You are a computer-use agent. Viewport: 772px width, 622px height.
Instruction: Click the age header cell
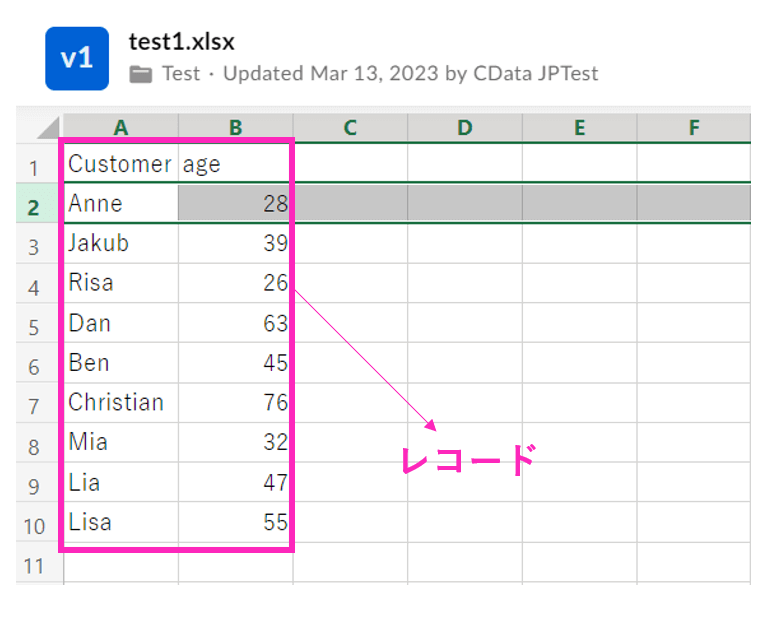click(235, 165)
